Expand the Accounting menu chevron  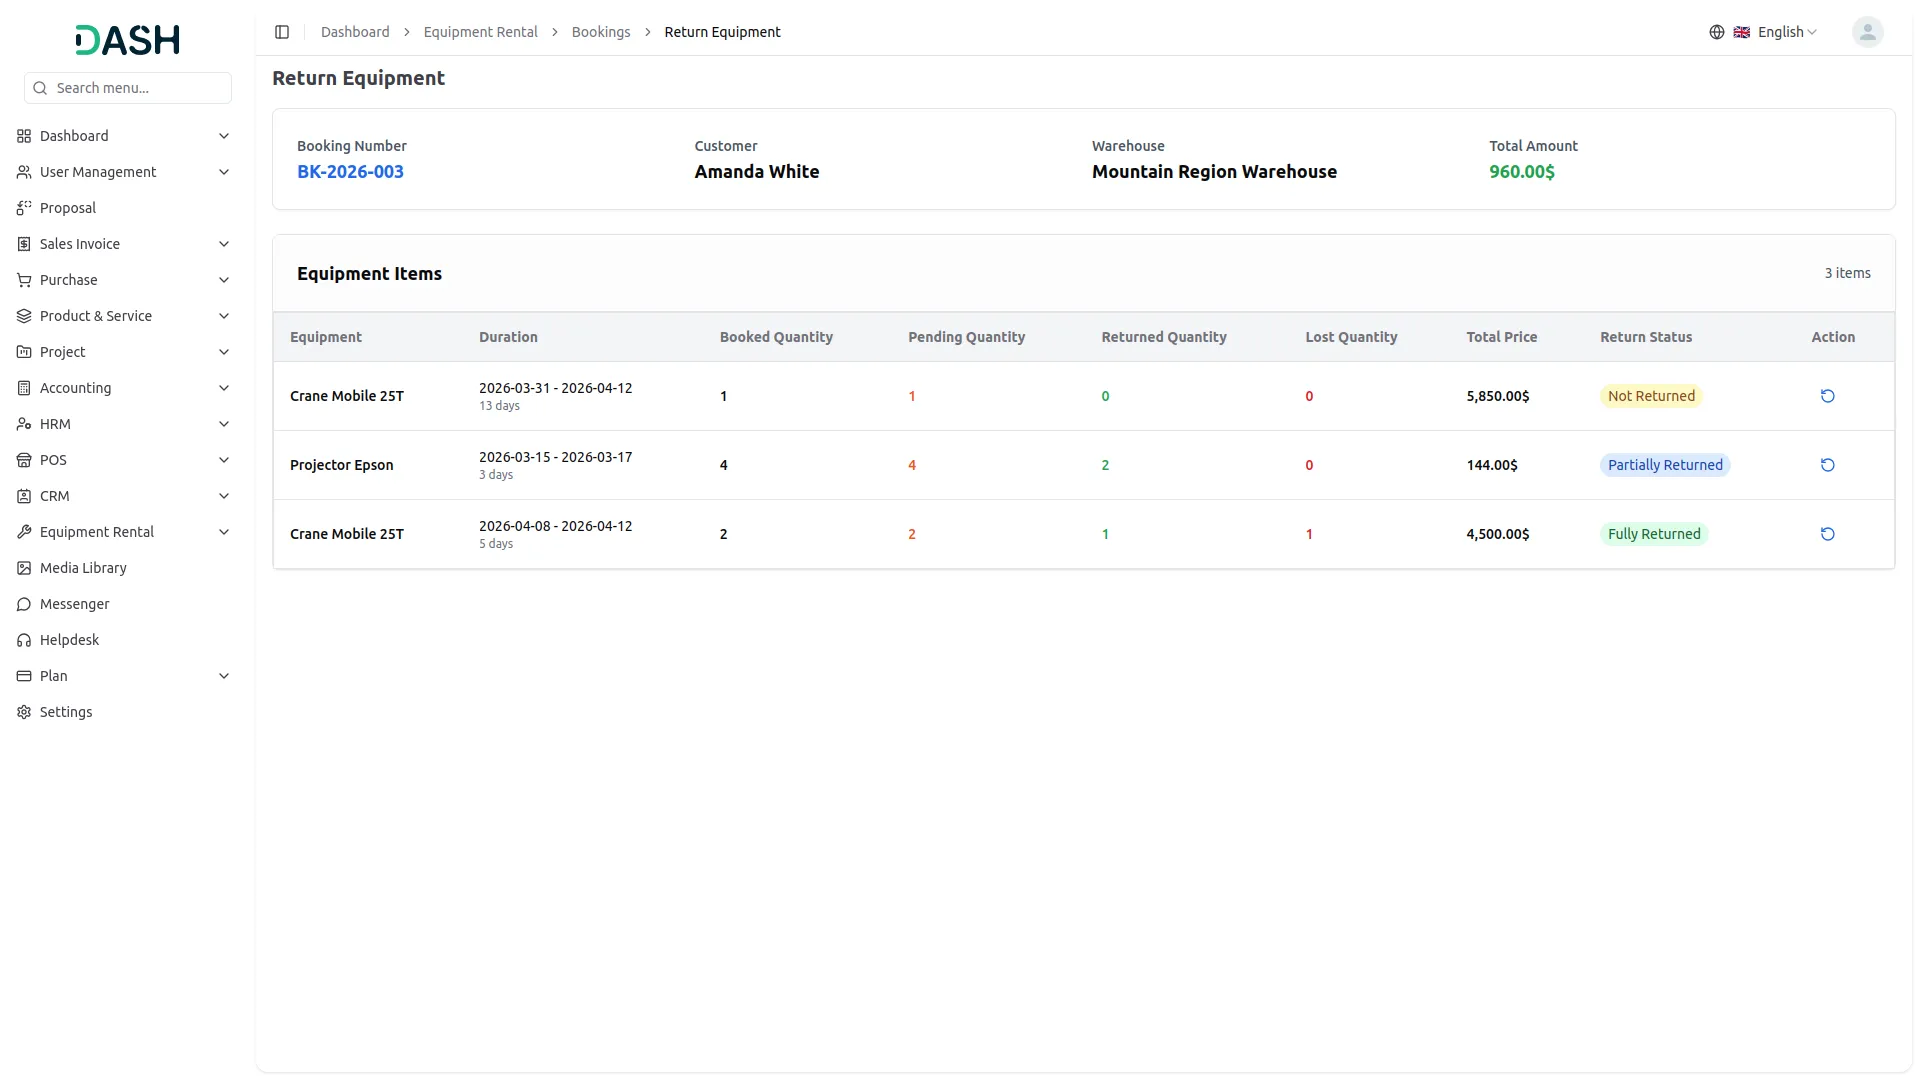tap(224, 388)
